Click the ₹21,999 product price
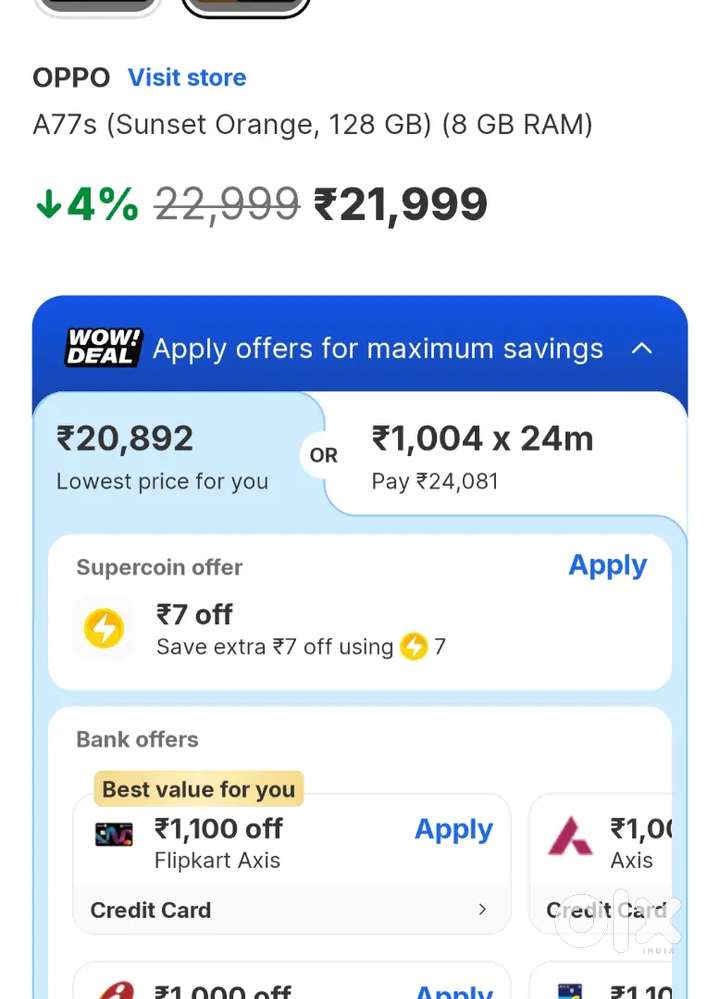 (x=401, y=204)
